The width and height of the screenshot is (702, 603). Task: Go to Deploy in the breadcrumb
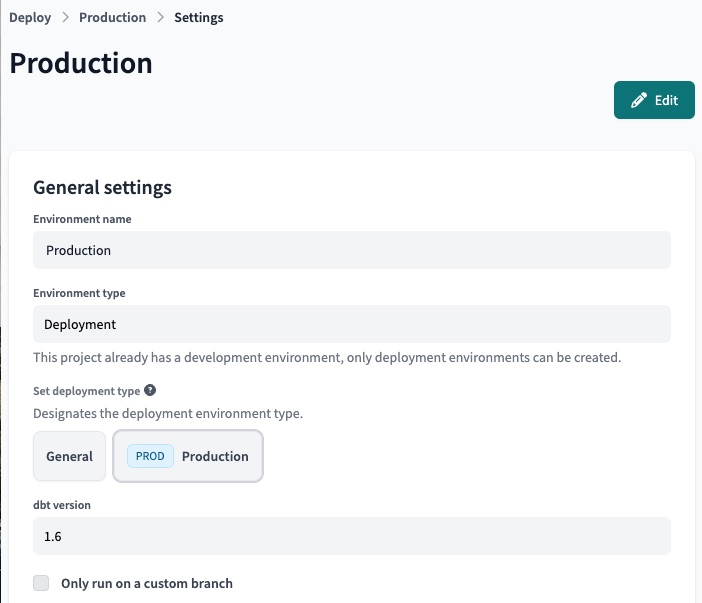(30, 18)
